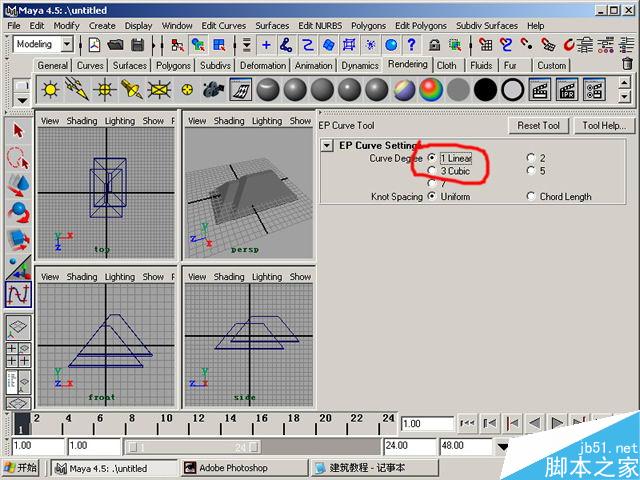640x480 pixels.
Task: Choose the Rotate tool with red arrow
Action: click(x=18, y=212)
